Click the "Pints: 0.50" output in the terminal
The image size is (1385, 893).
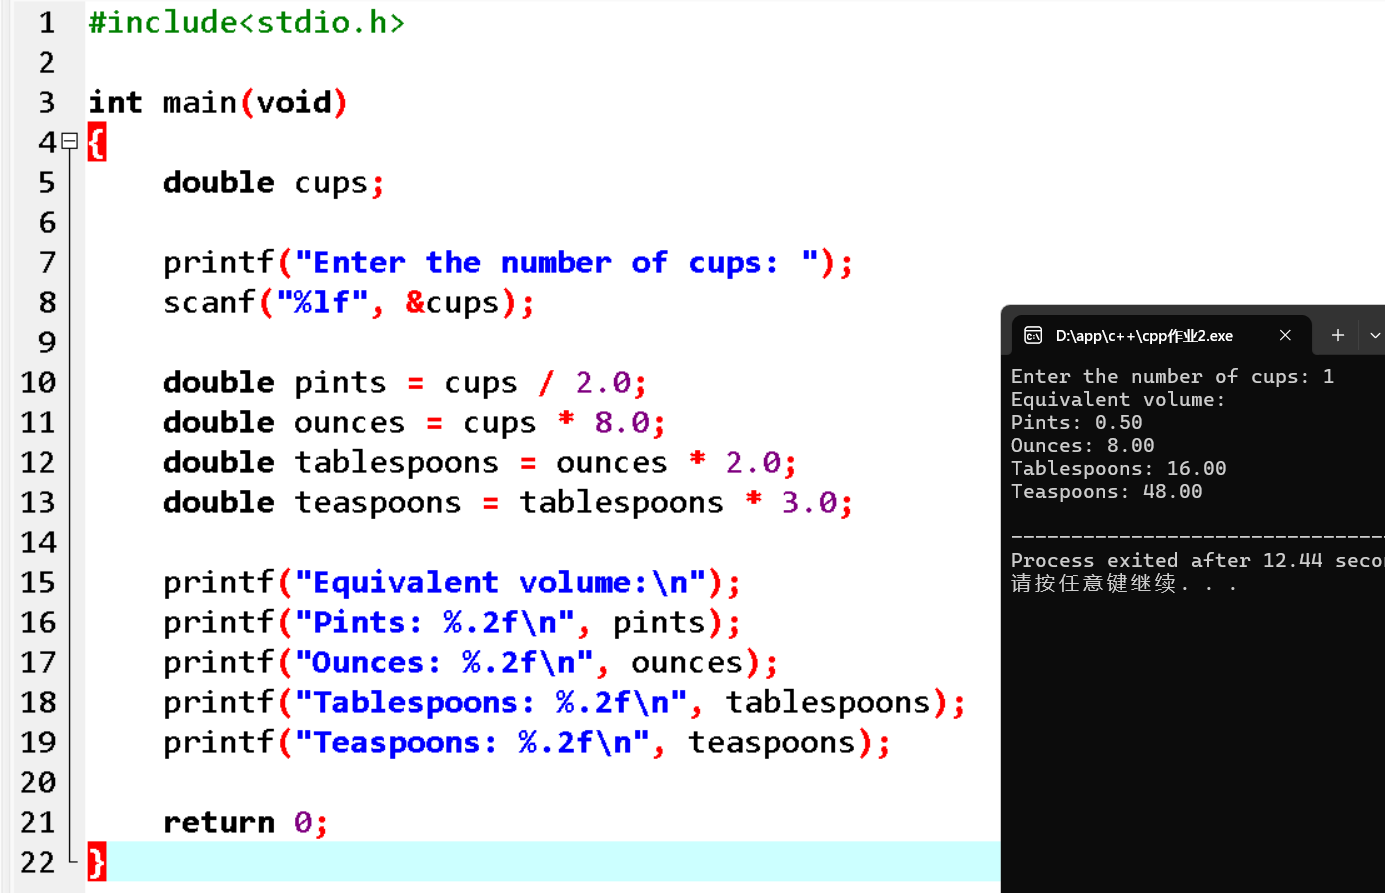point(1078,422)
